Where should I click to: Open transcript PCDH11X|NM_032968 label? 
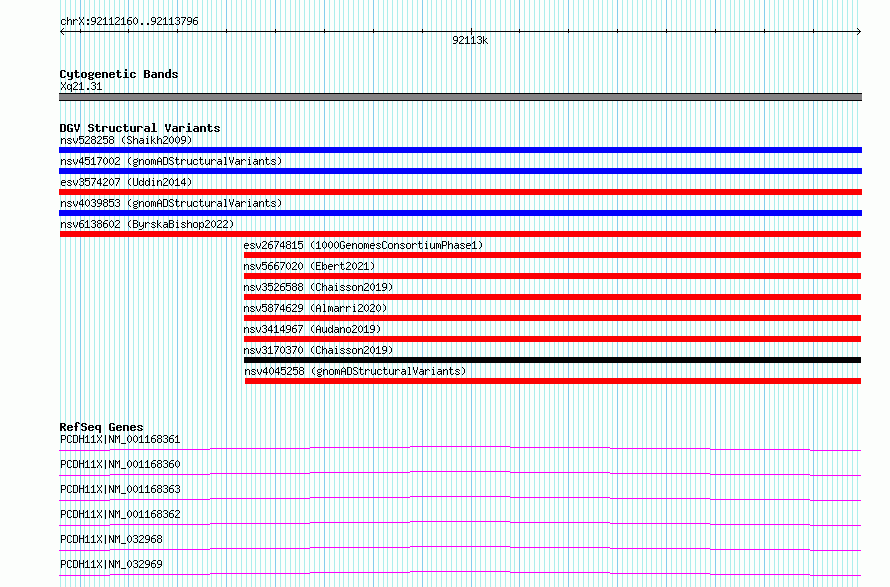[111, 539]
